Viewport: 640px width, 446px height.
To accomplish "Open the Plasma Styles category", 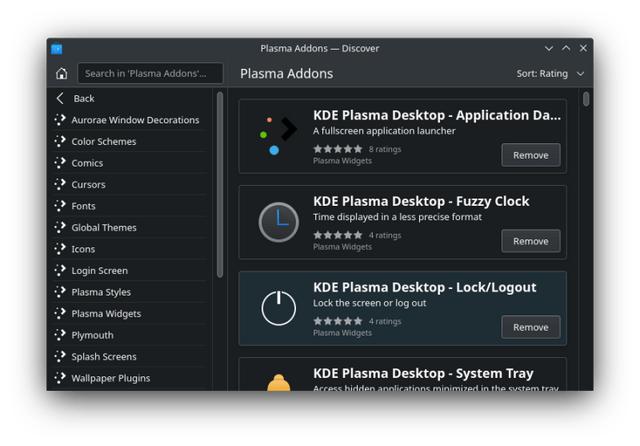I will pos(130,292).
